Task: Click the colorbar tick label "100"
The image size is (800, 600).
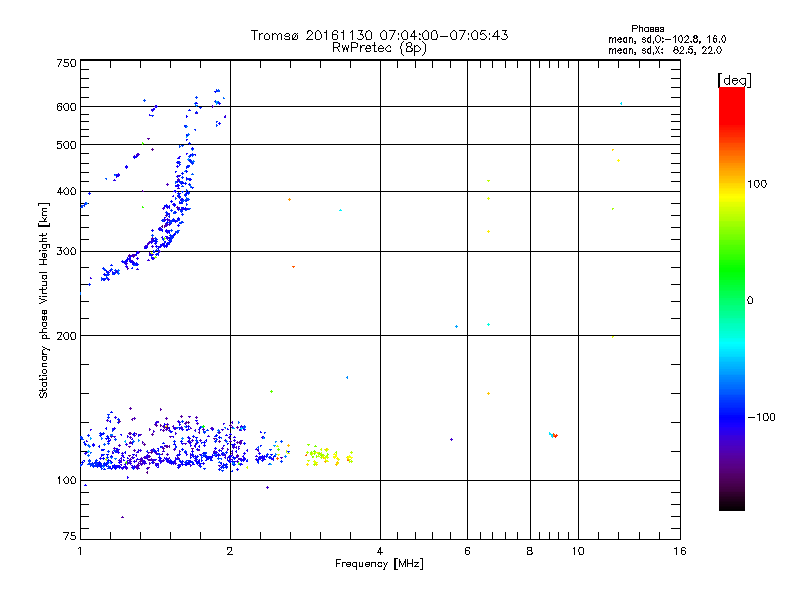Action: click(x=757, y=184)
